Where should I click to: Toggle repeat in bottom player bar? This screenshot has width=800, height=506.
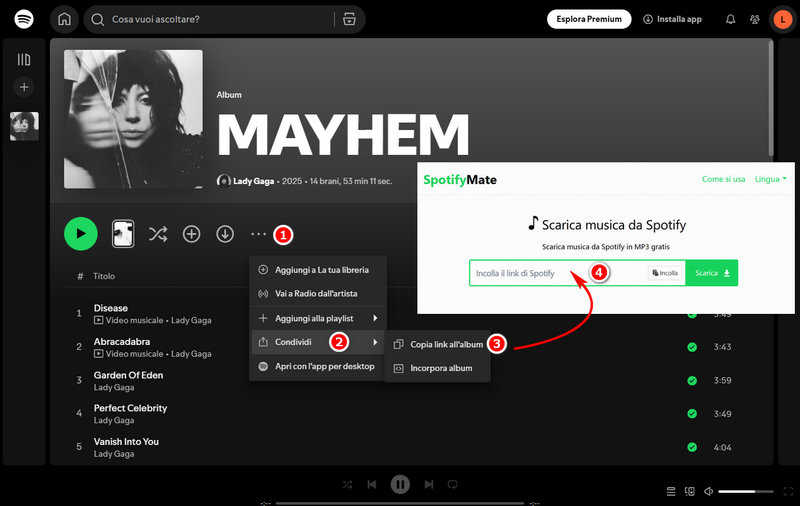(453, 485)
